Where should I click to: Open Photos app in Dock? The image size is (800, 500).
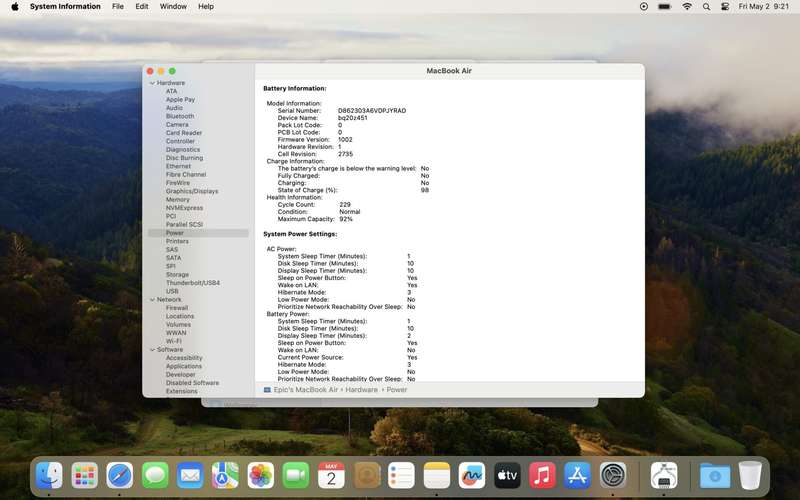pyautogui.click(x=261, y=475)
